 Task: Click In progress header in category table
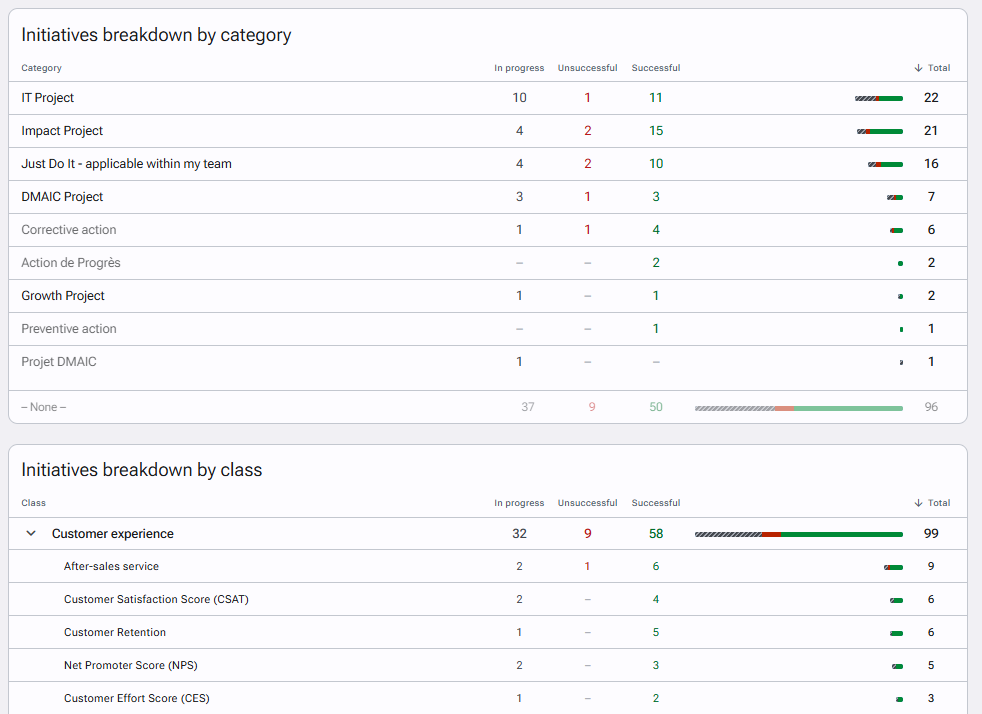pos(519,68)
